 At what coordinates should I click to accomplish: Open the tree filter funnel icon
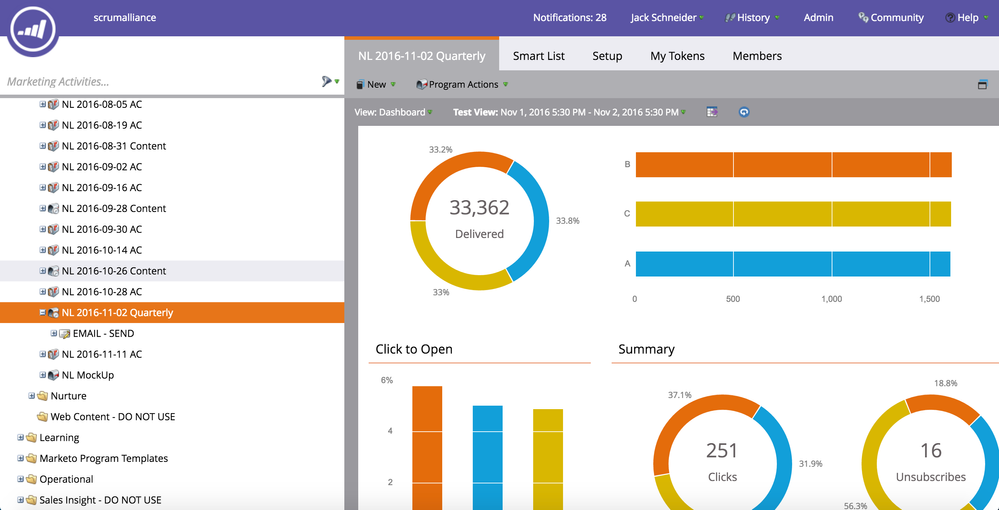[327, 82]
